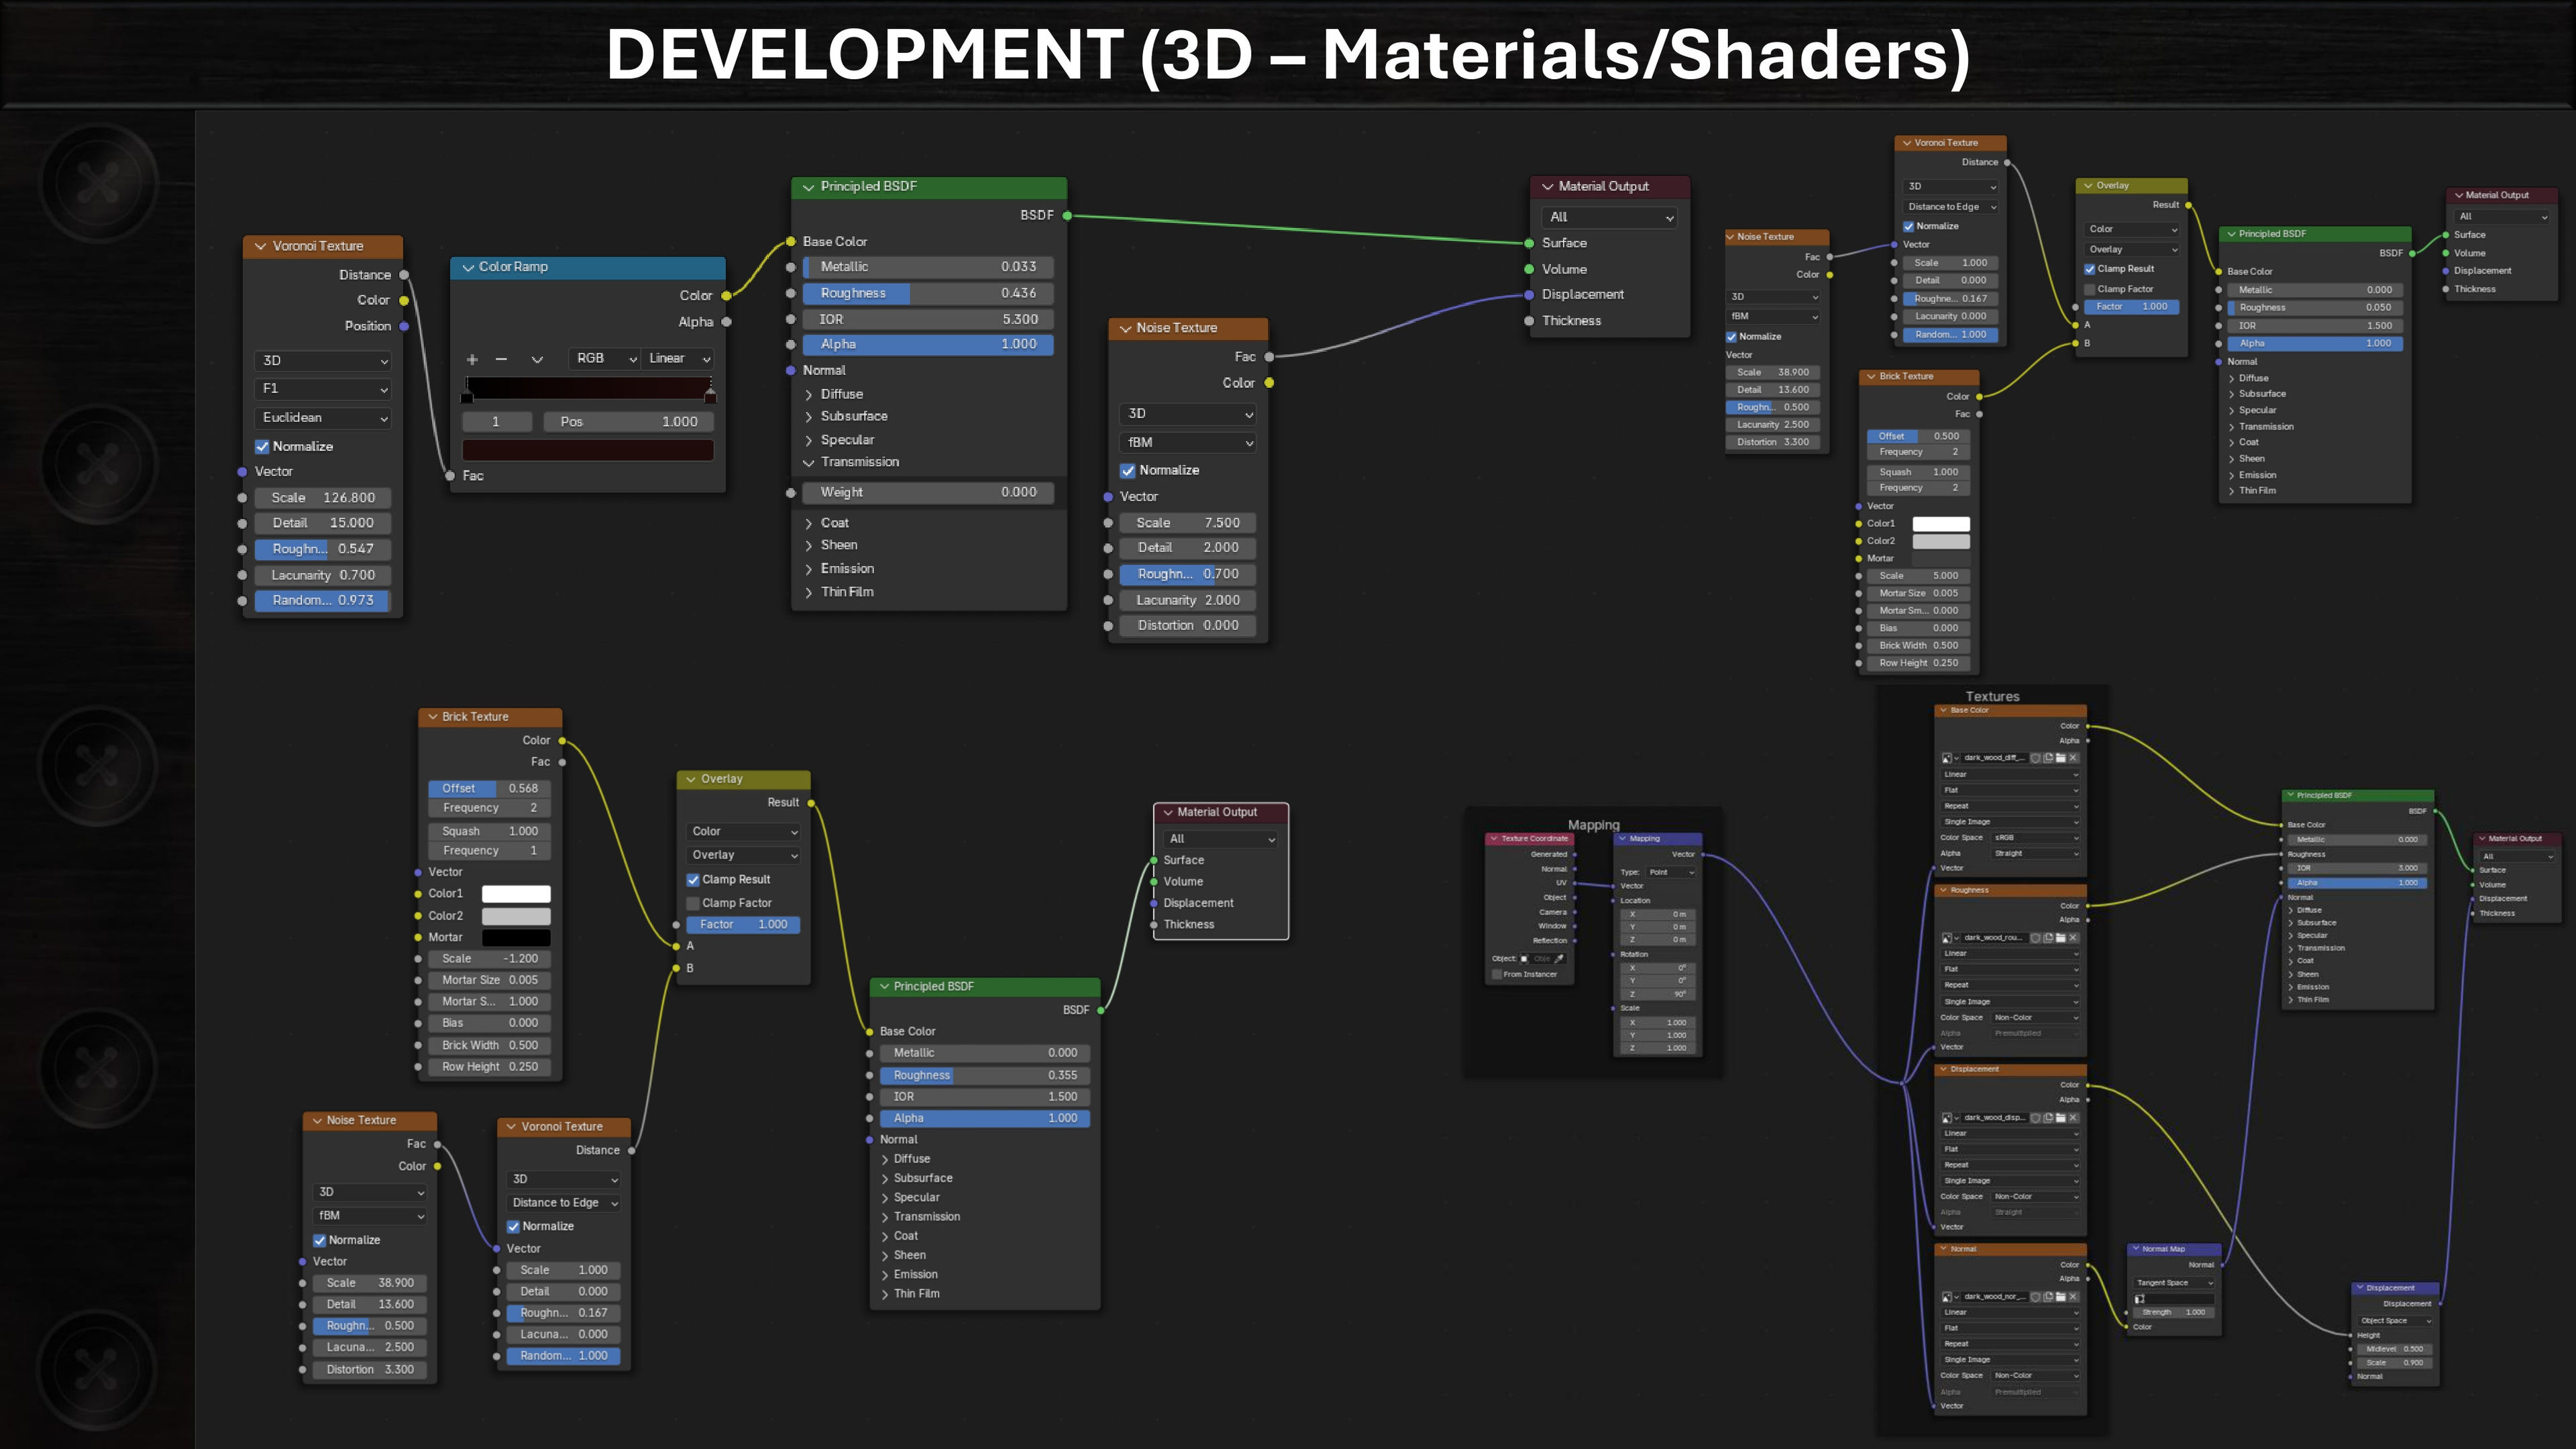Screen dimensions: 2576x1449
Task: Click image browse icon in Base Color texture node
Action: tap(1947, 758)
